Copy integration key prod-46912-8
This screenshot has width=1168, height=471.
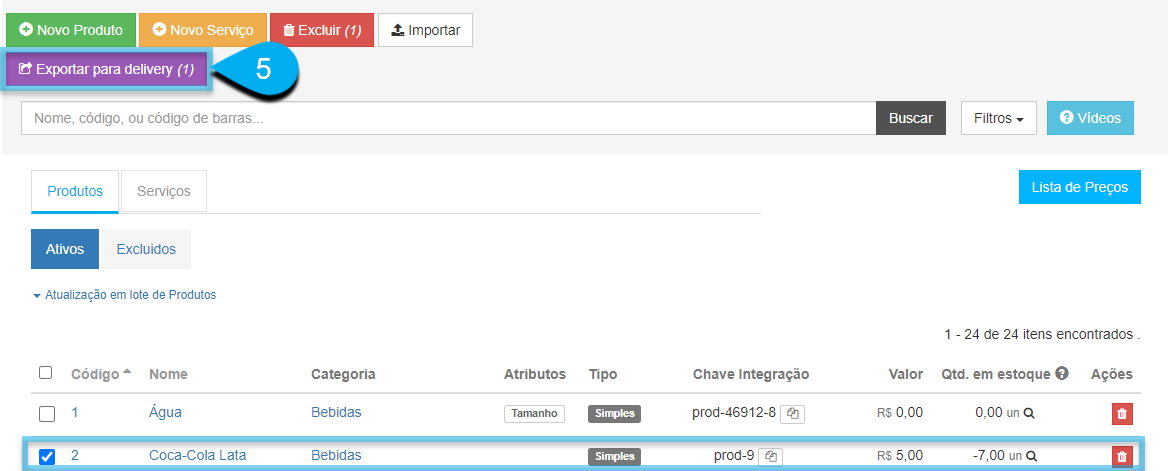tap(793, 414)
